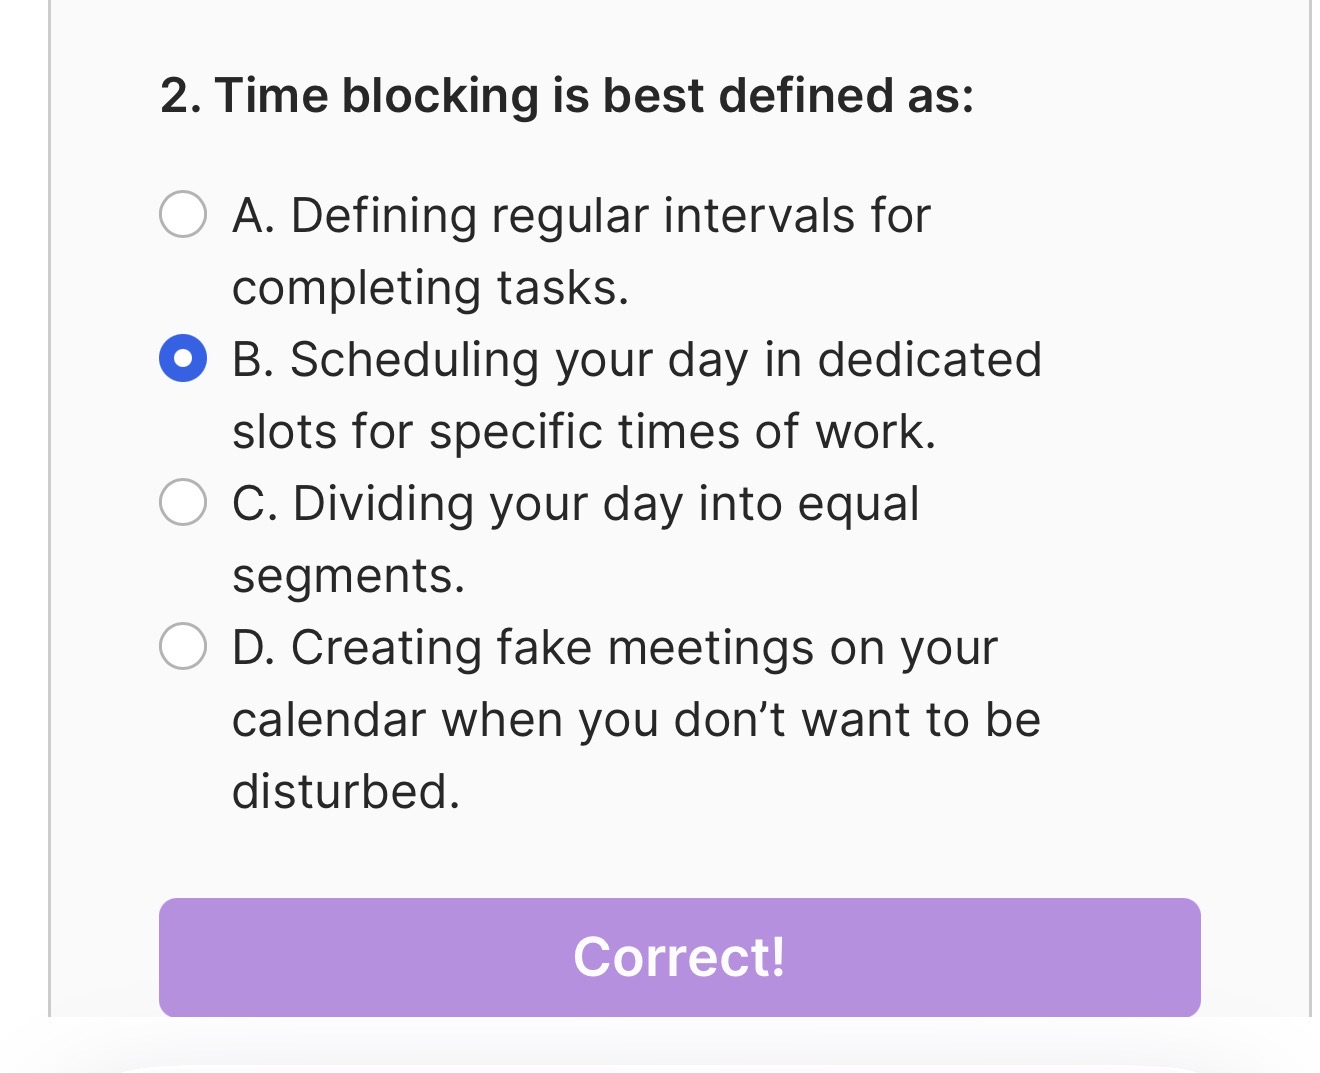Click the question number '2.'
Image resolution: width=1320 pixels, height=1073 pixels.
(181, 96)
